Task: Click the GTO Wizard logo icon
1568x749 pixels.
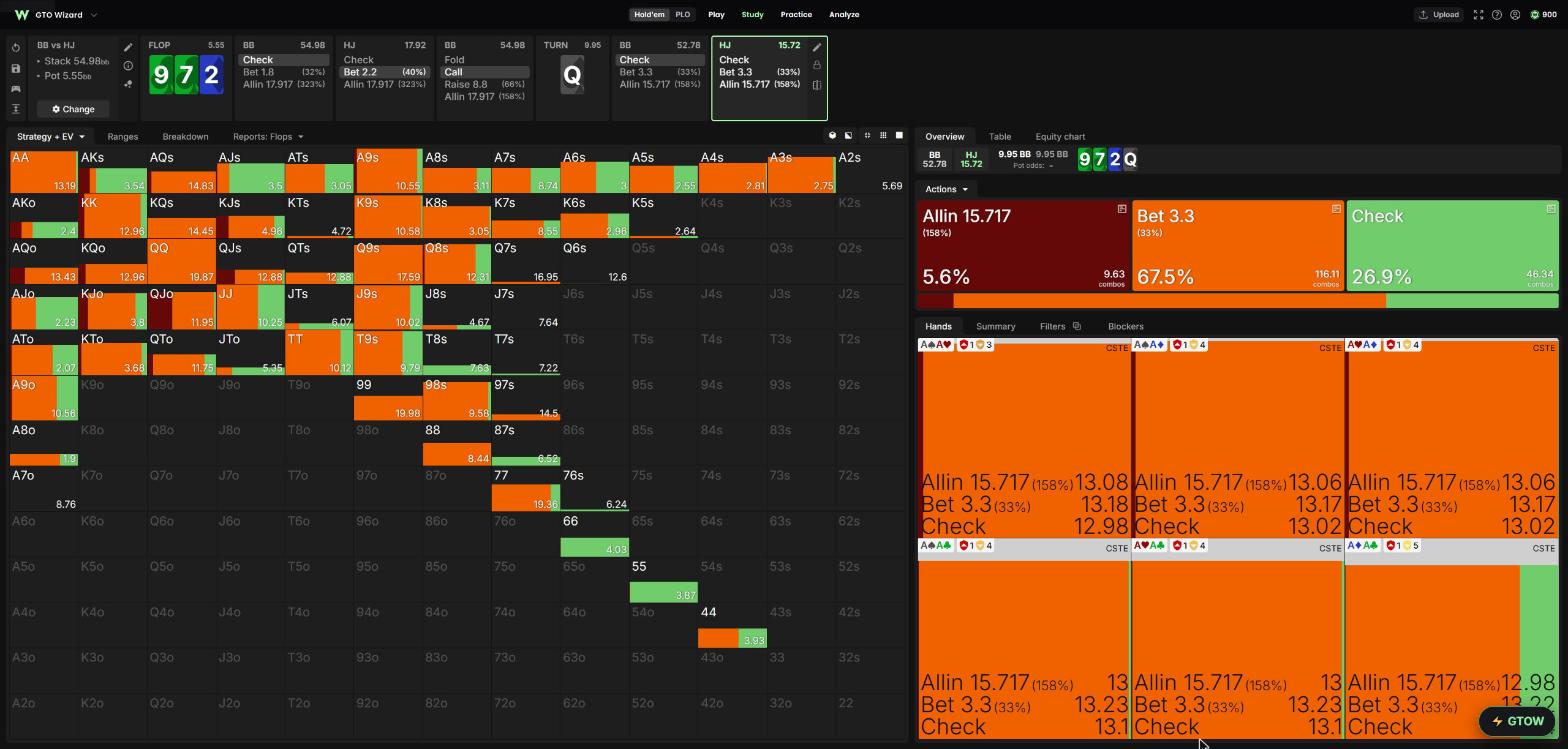Action: pos(22,15)
